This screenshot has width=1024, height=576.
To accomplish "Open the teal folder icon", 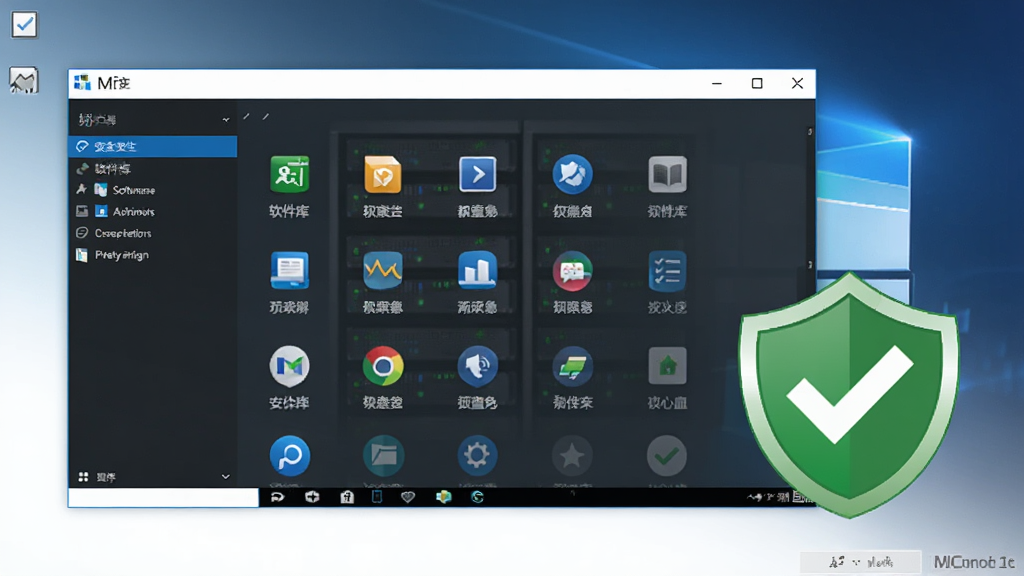I will pos(383,456).
